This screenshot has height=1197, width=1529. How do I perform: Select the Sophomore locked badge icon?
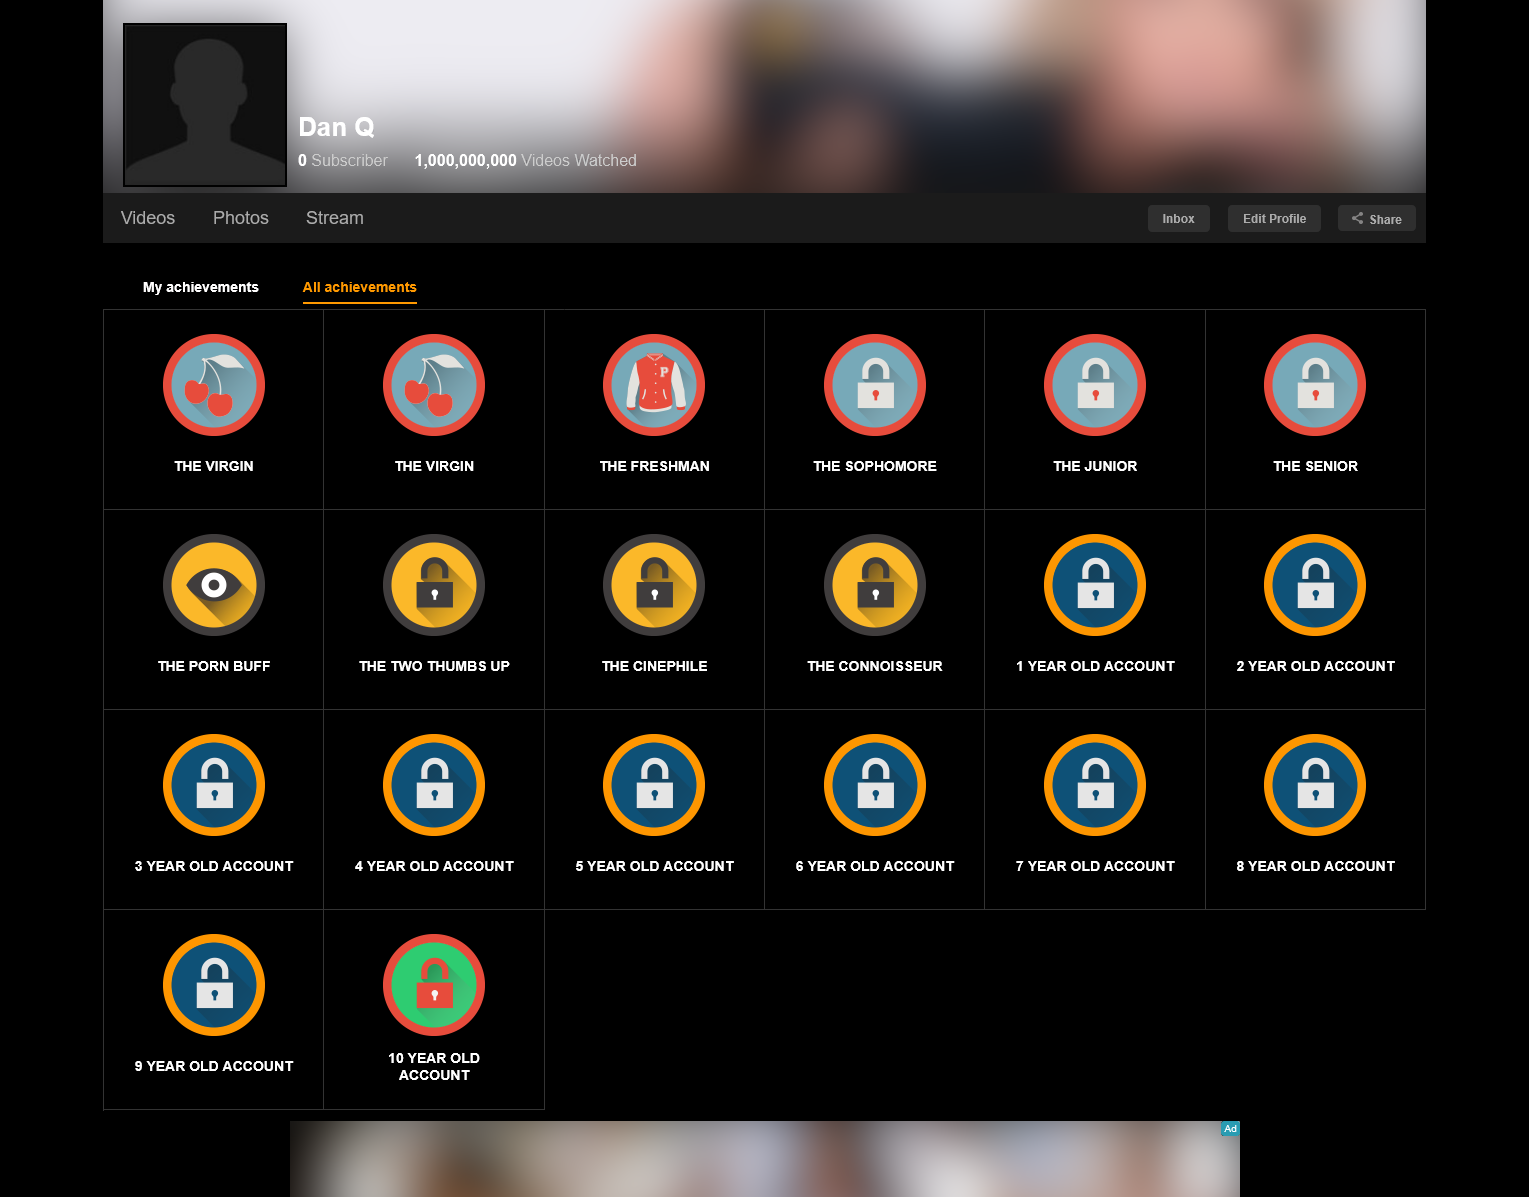tap(874, 385)
